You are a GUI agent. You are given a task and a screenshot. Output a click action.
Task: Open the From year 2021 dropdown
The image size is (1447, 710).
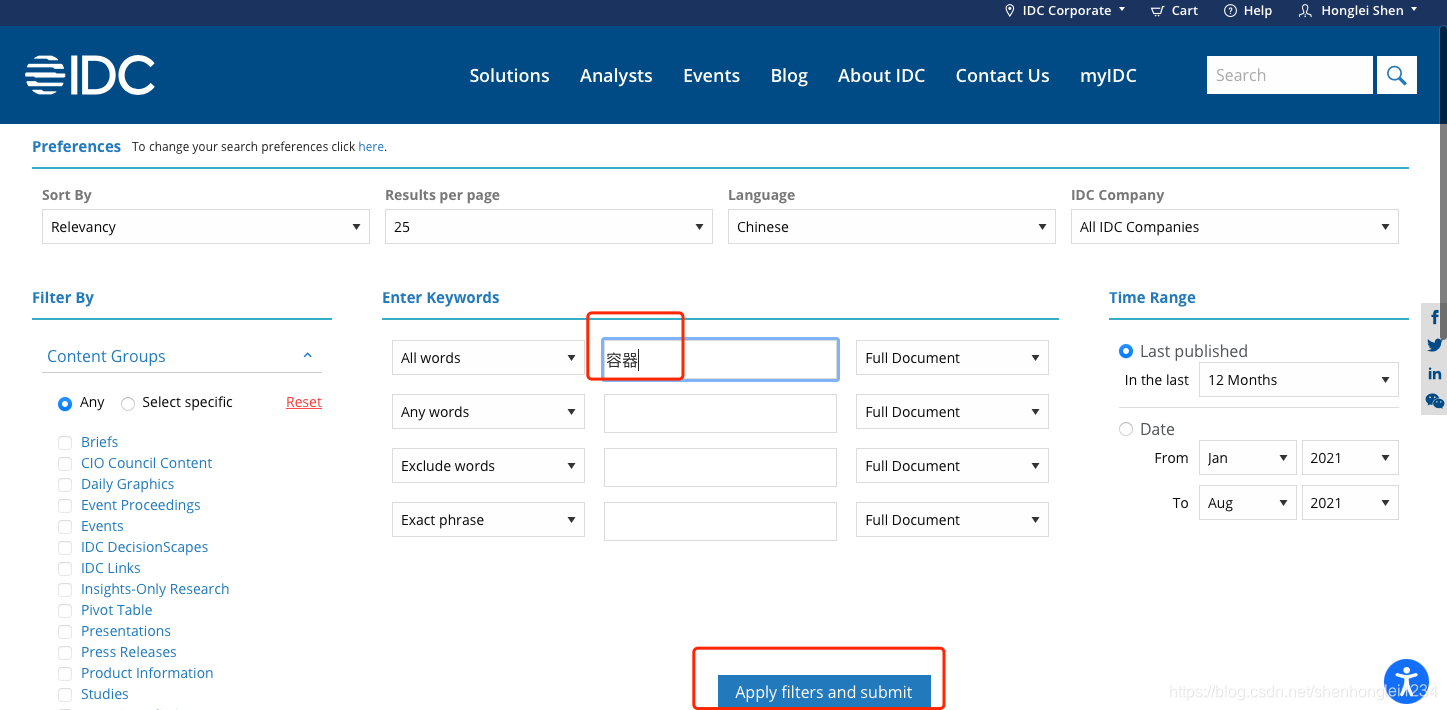1349,458
